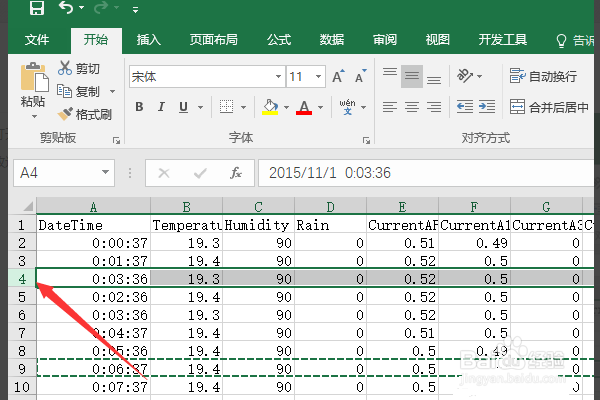The width and height of the screenshot is (600, 400).
Task: Click the formula bar showing 2015/11/1 0:03:36
Action: 426,173
